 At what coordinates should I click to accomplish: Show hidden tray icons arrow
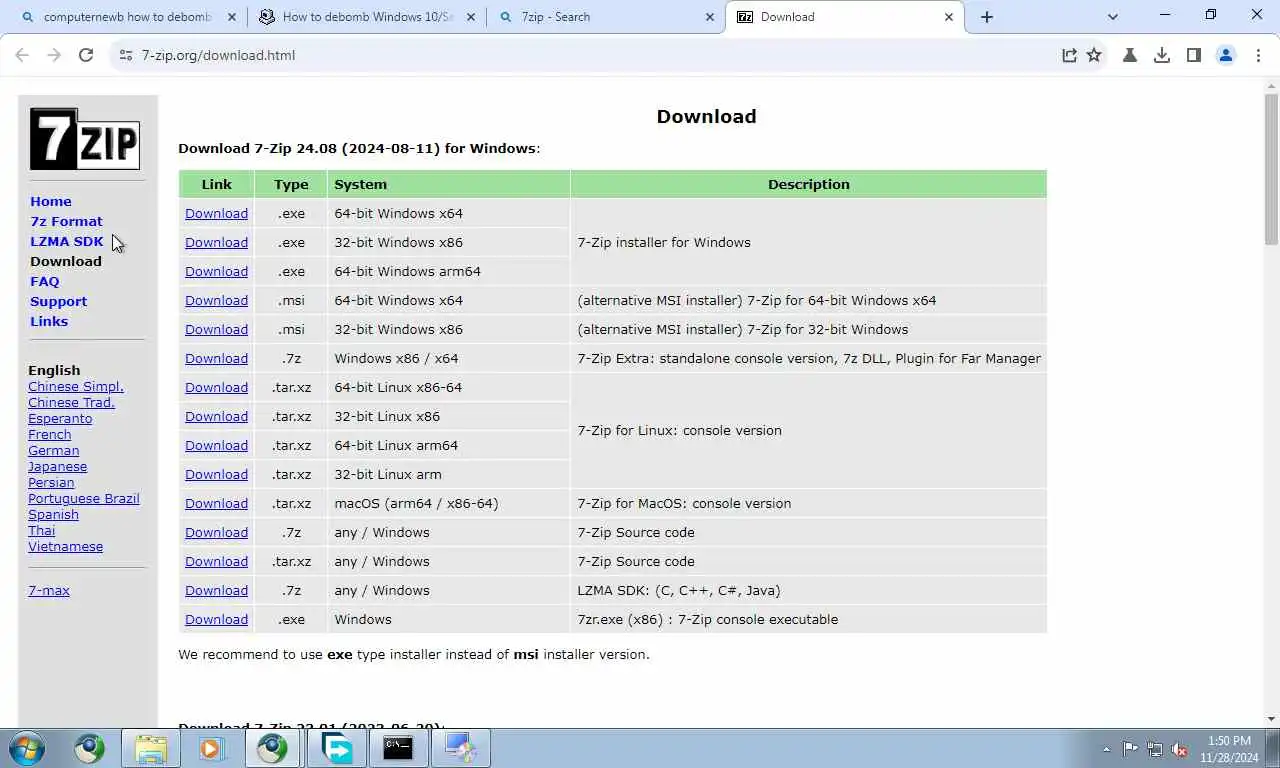(1106, 748)
